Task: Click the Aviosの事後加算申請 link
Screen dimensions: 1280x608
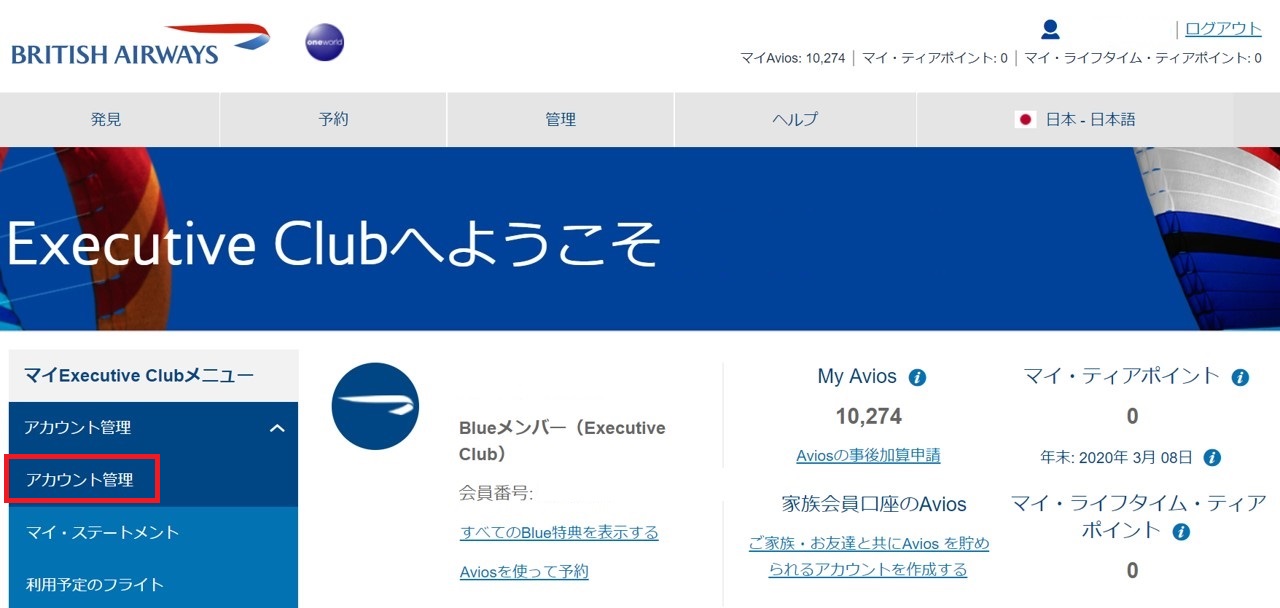Action: 868,455
